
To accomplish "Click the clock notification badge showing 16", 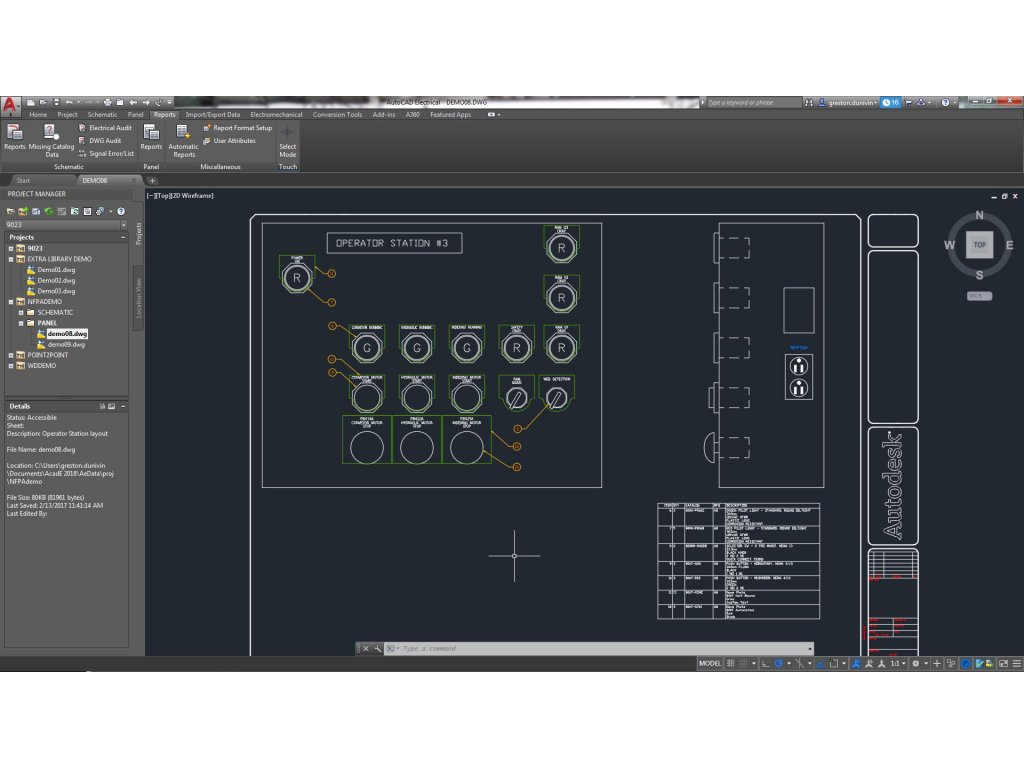I will pos(890,103).
